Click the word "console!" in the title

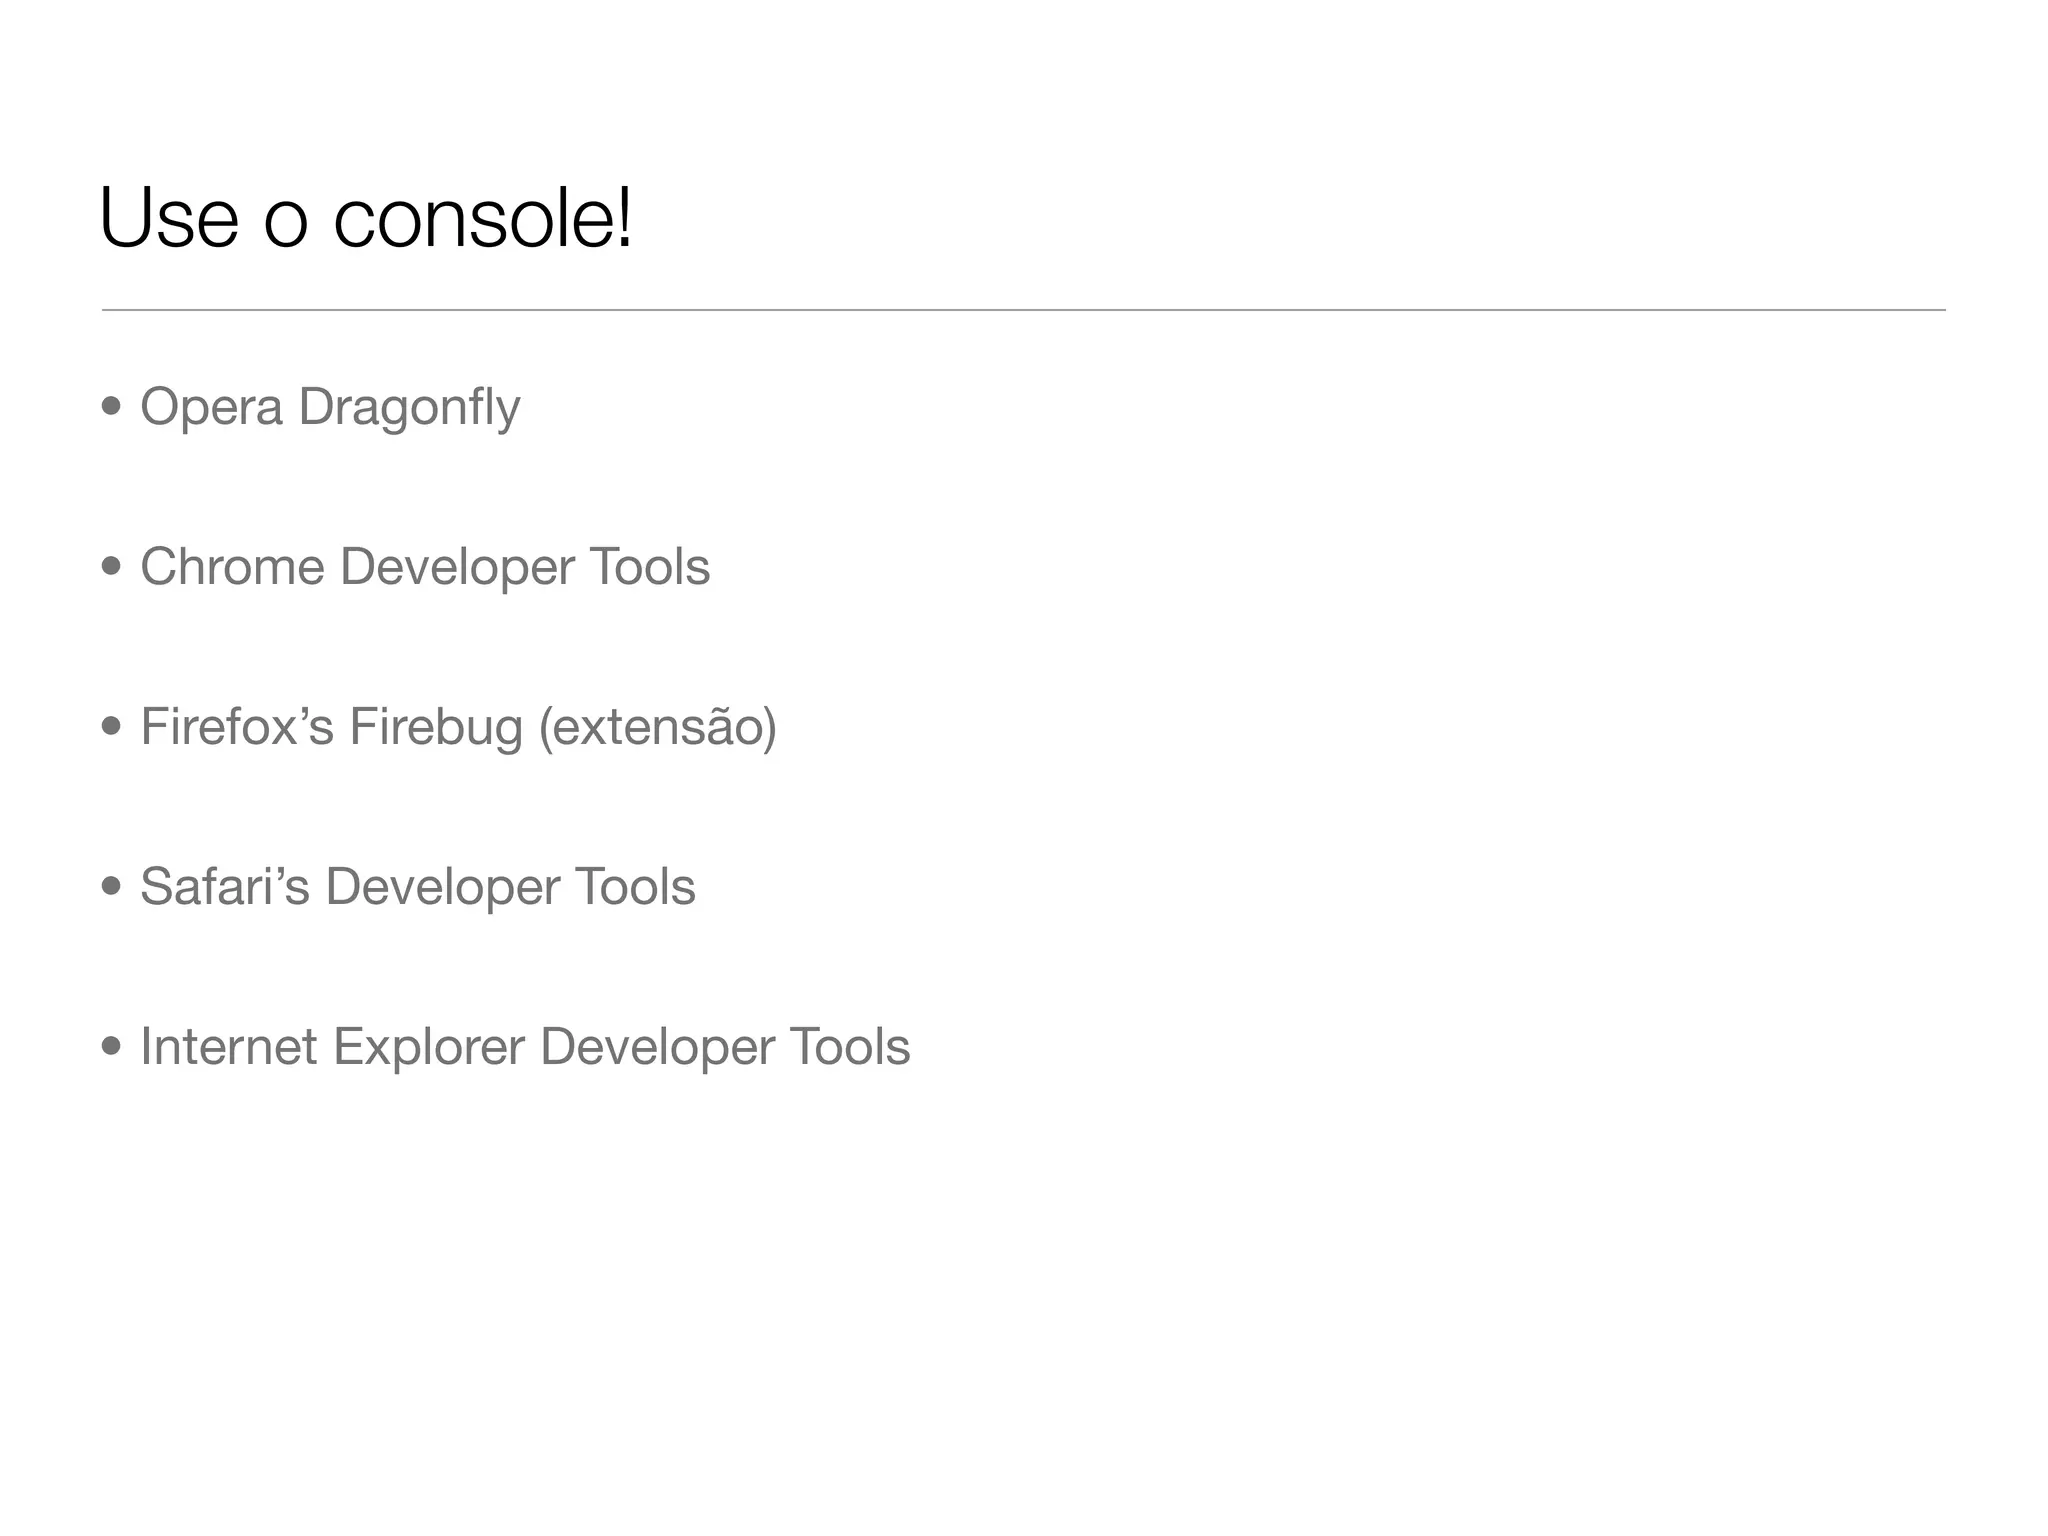click(x=483, y=218)
